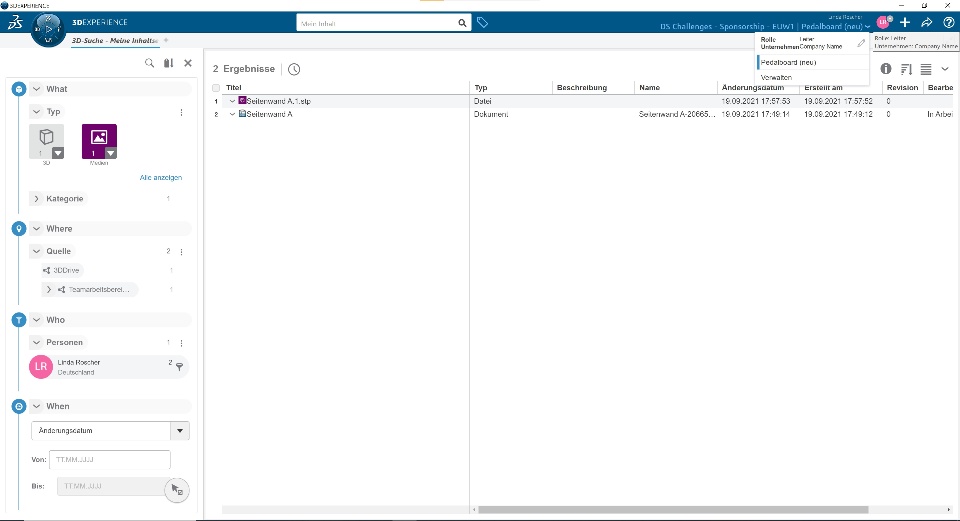Collapse the When section

[36, 406]
